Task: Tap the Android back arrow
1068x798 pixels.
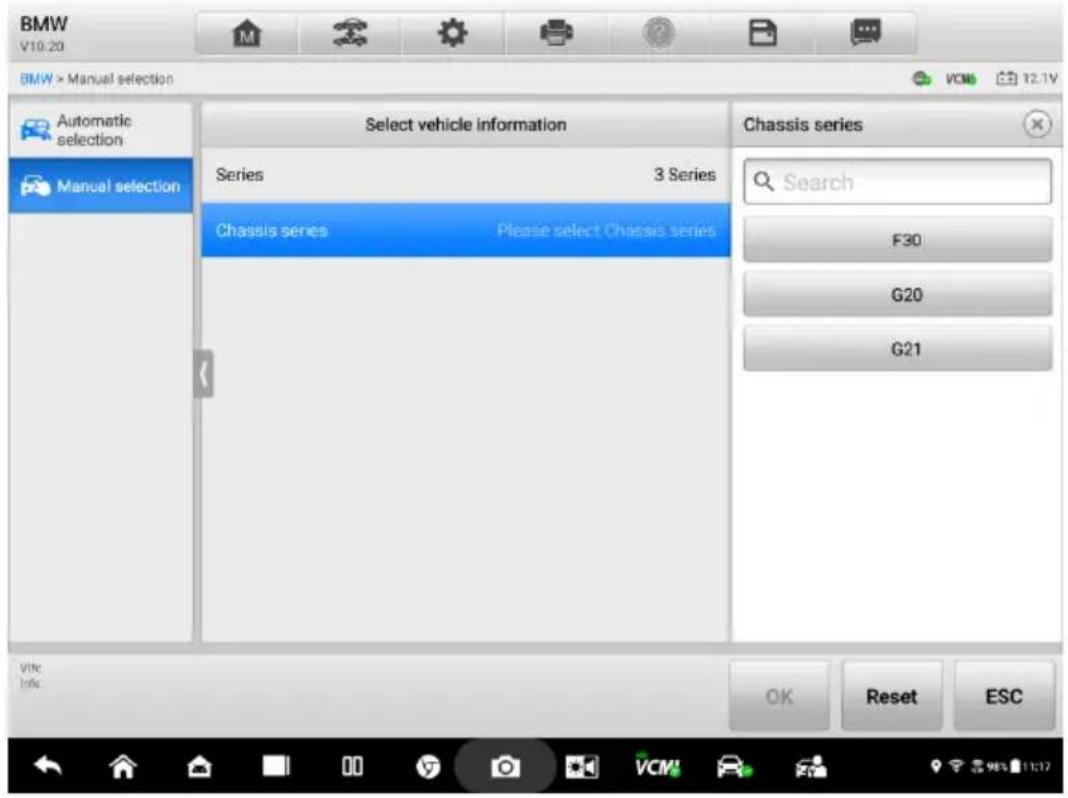Action: pos(48,767)
